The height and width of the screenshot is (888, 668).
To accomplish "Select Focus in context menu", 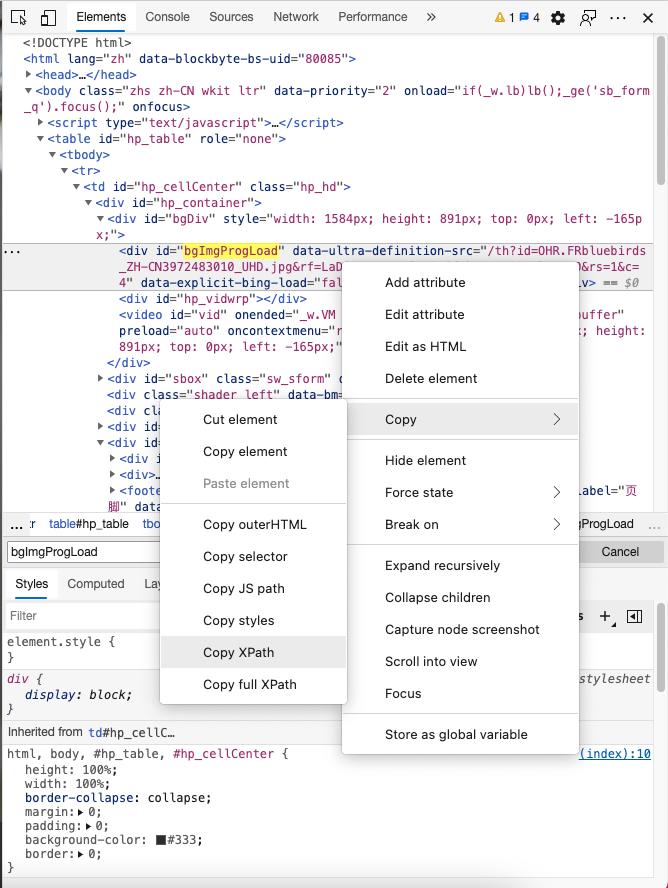I will coord(460,693).
